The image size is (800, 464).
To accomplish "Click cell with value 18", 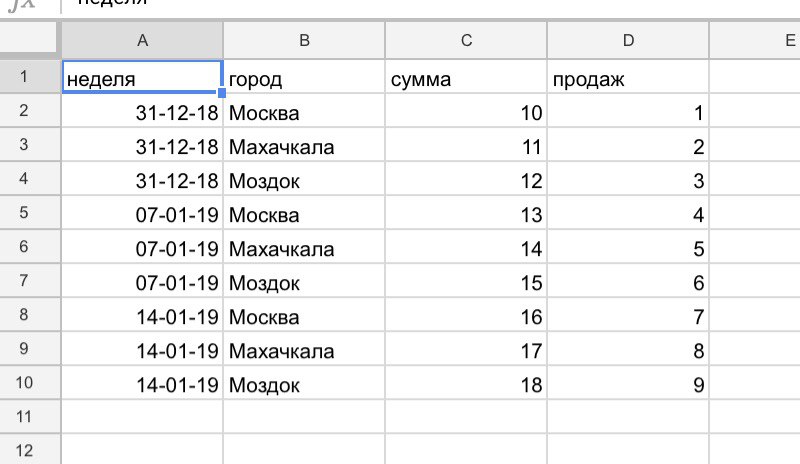I will click(x=466, y=383).
